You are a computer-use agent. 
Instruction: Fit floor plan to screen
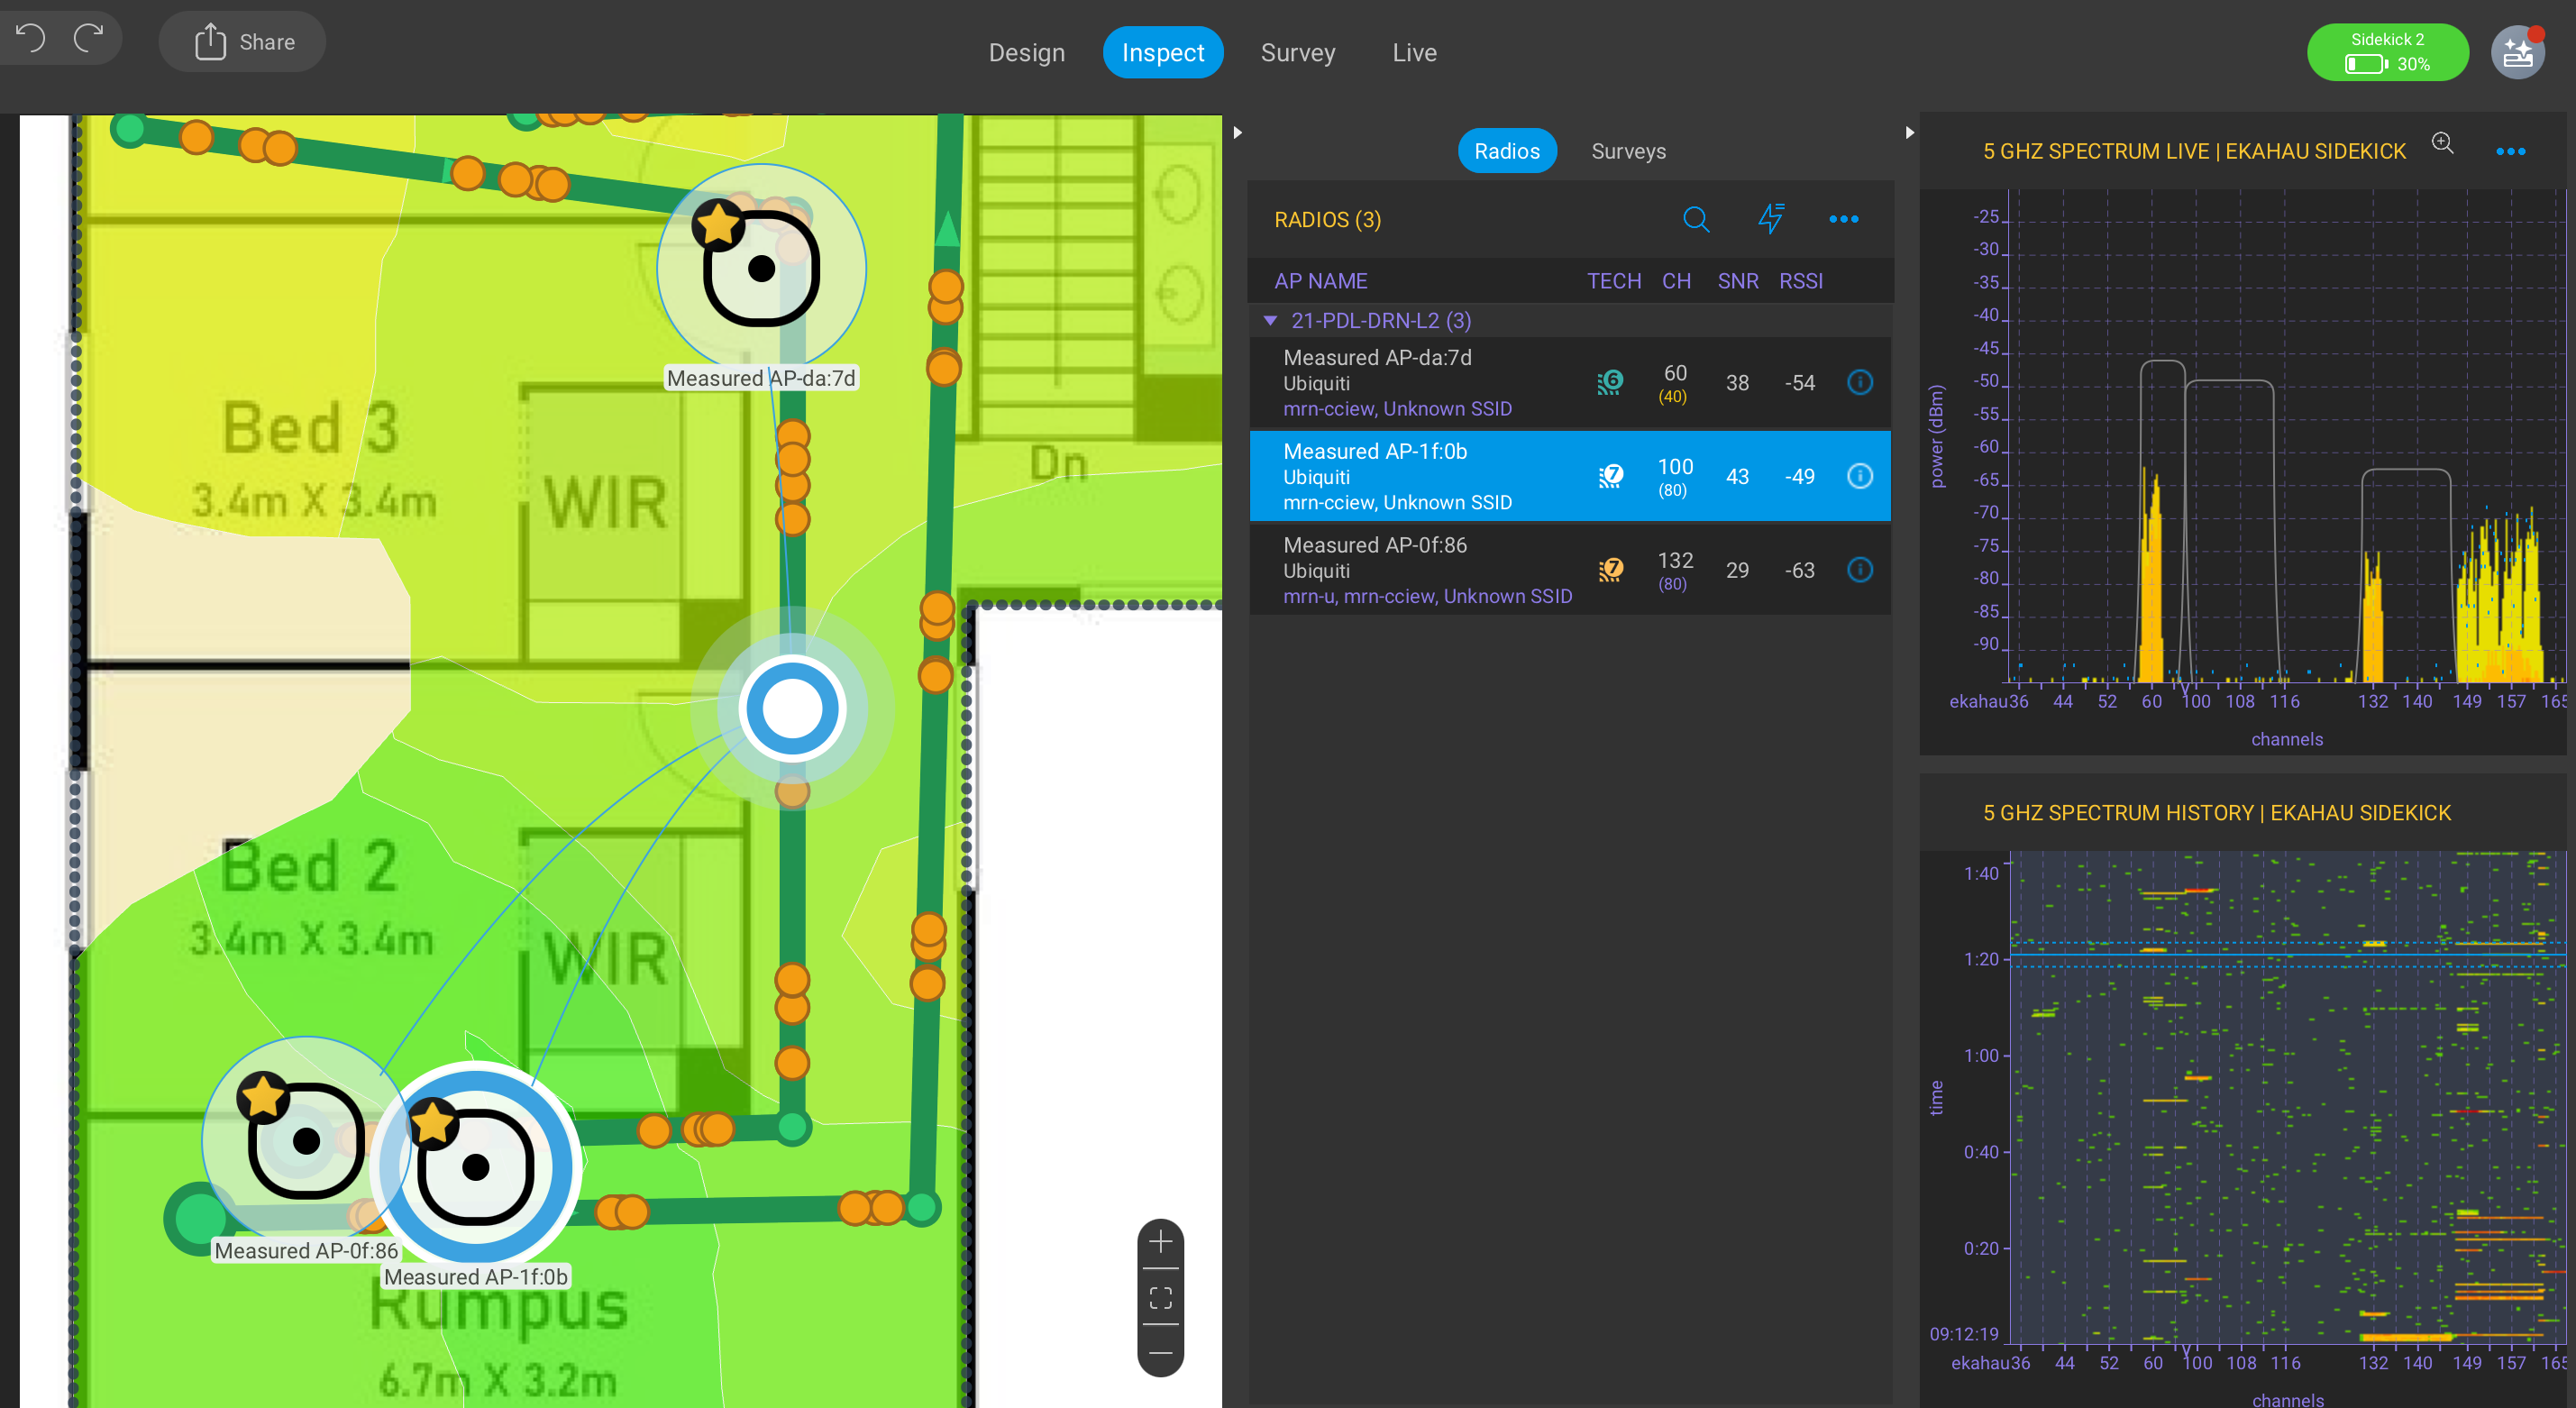pos(1160,1298)
